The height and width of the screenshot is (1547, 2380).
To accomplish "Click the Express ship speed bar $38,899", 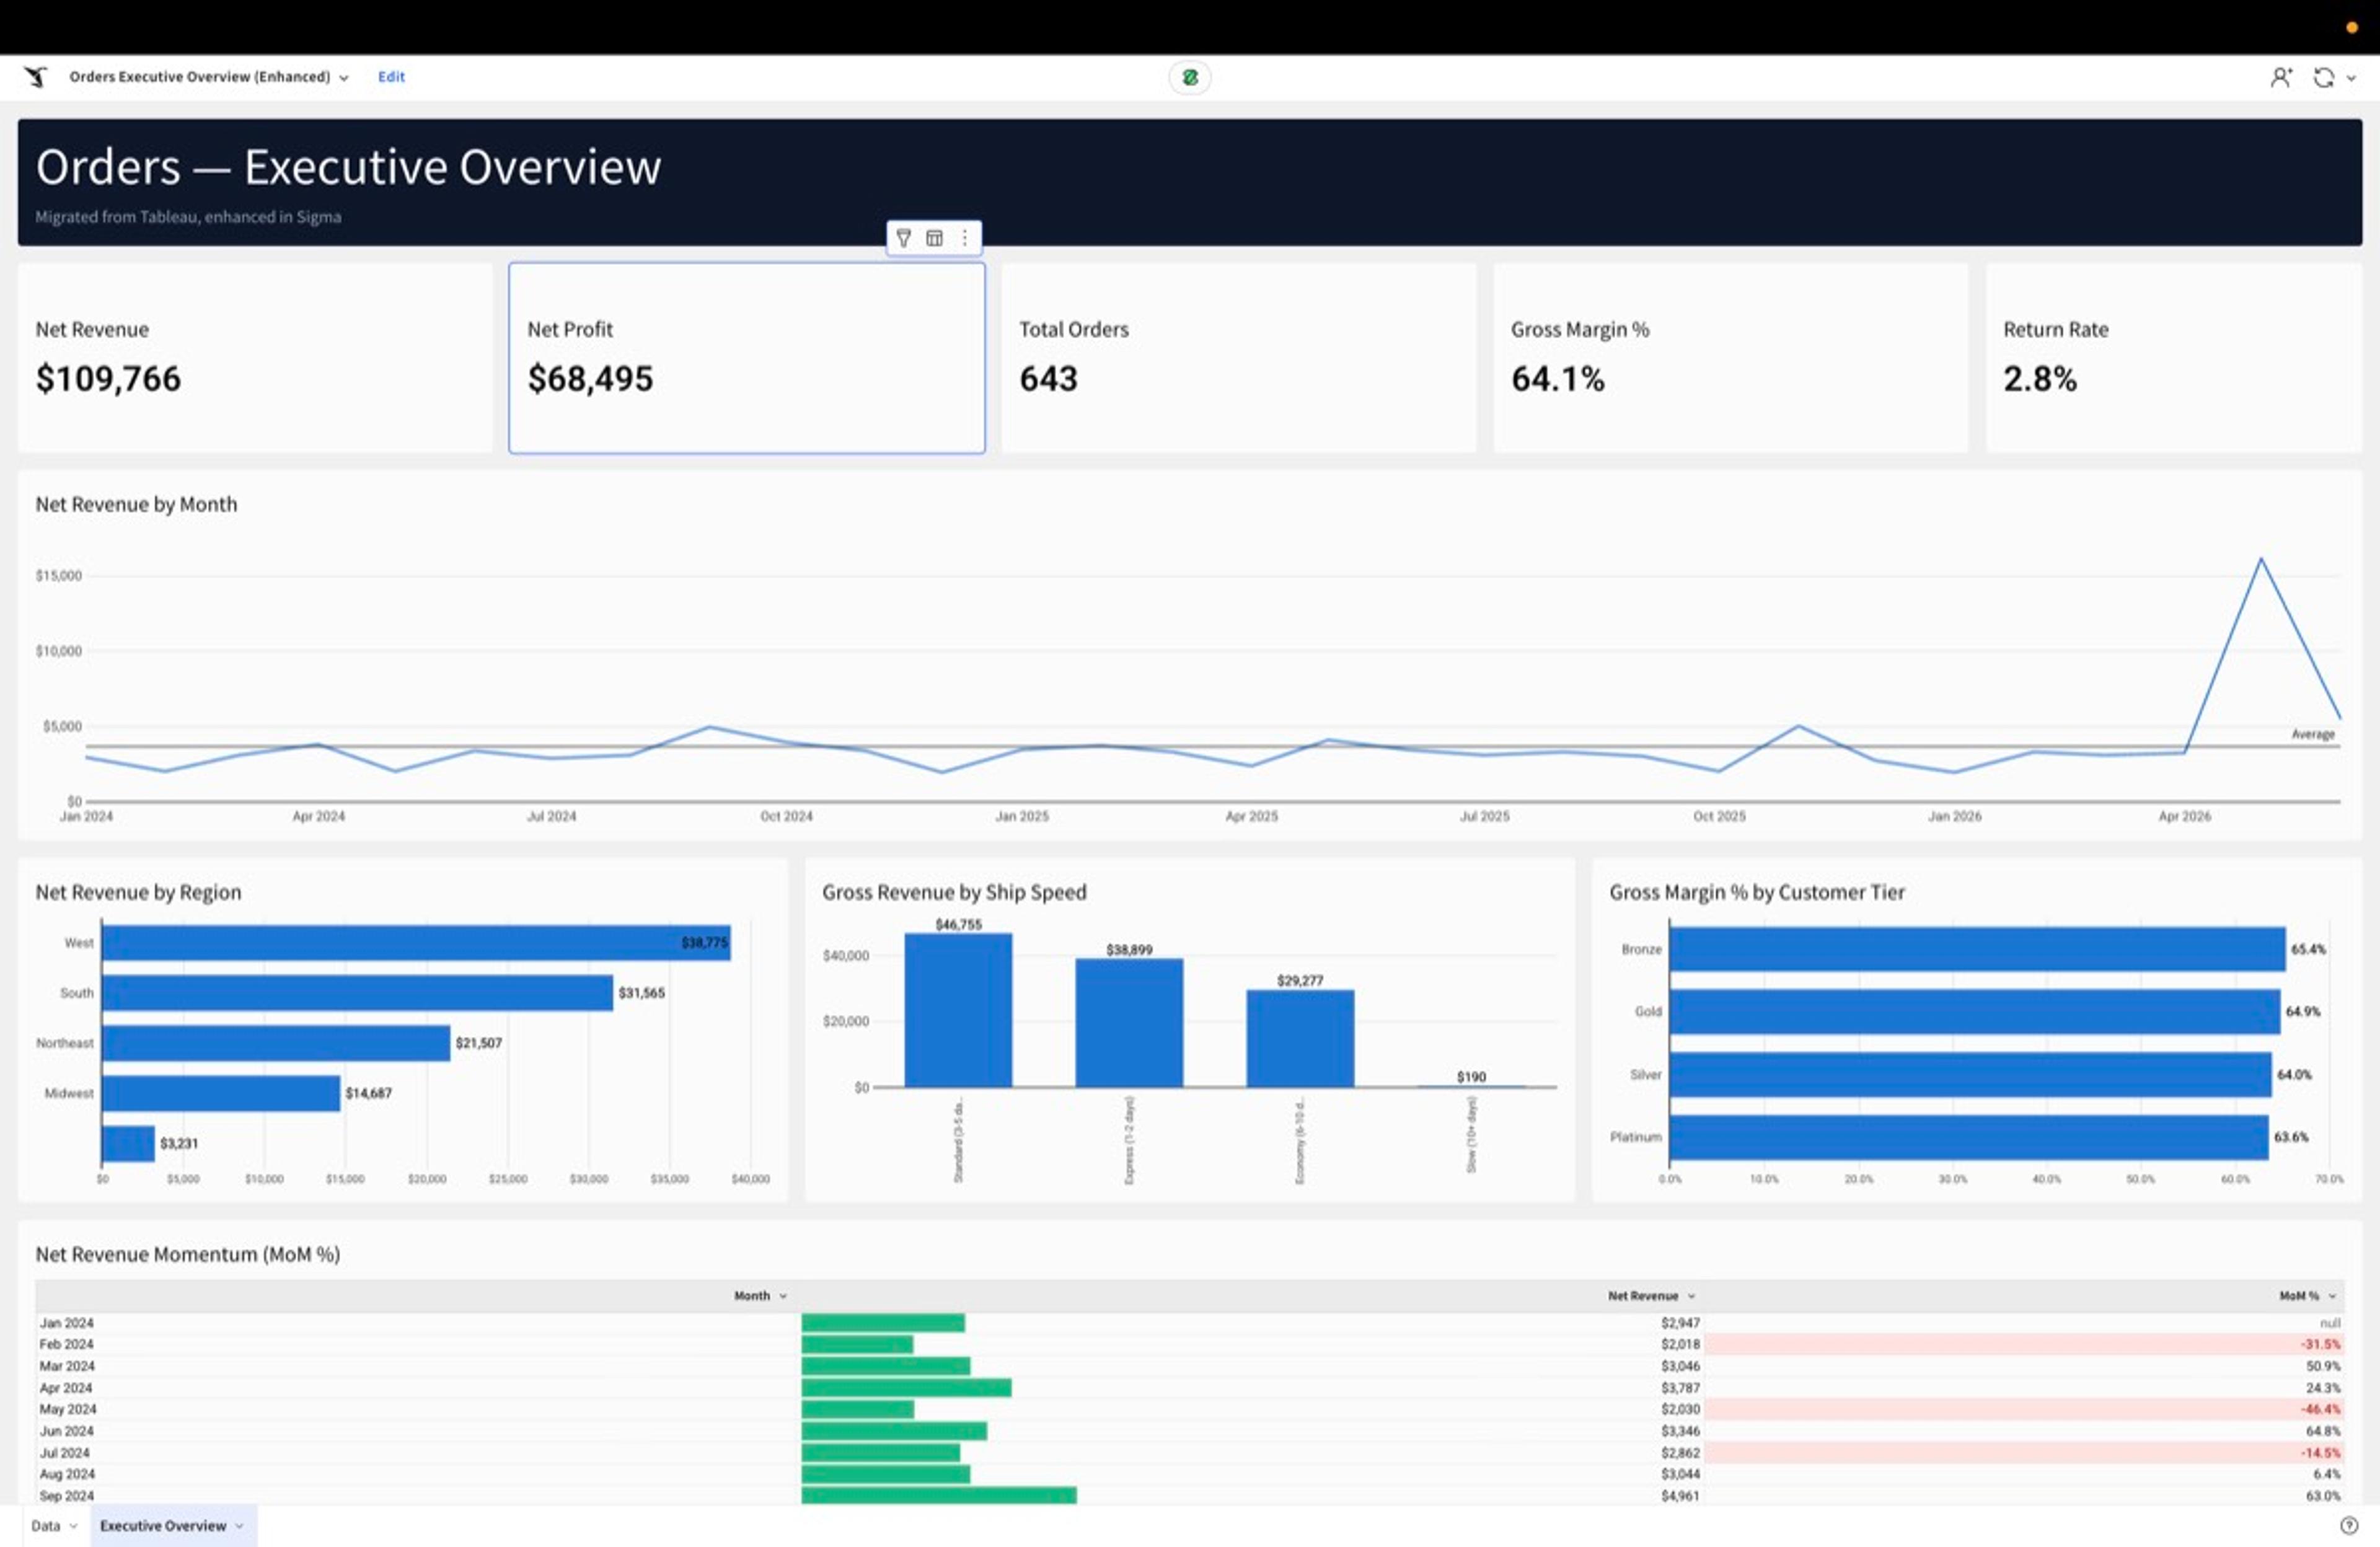I will pos(1129,1023).
